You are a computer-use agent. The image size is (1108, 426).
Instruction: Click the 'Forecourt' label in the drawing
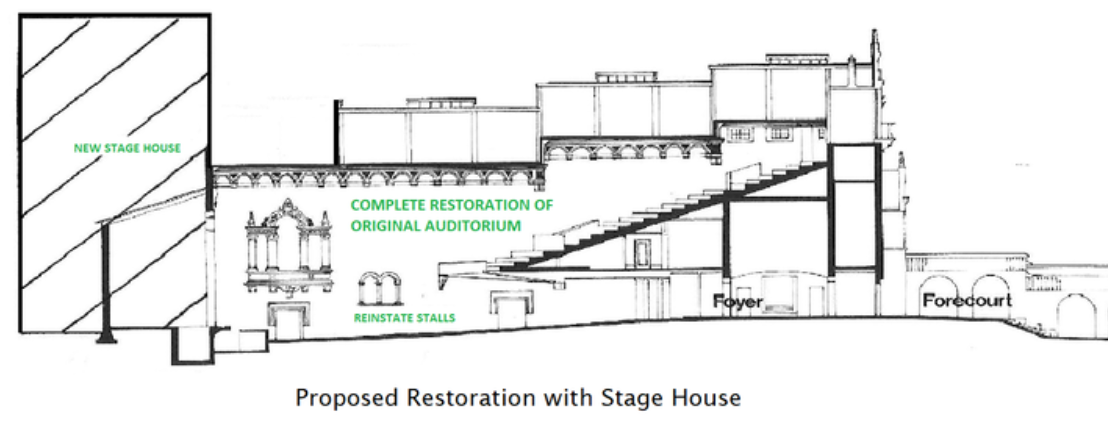[x=967, y=300]
